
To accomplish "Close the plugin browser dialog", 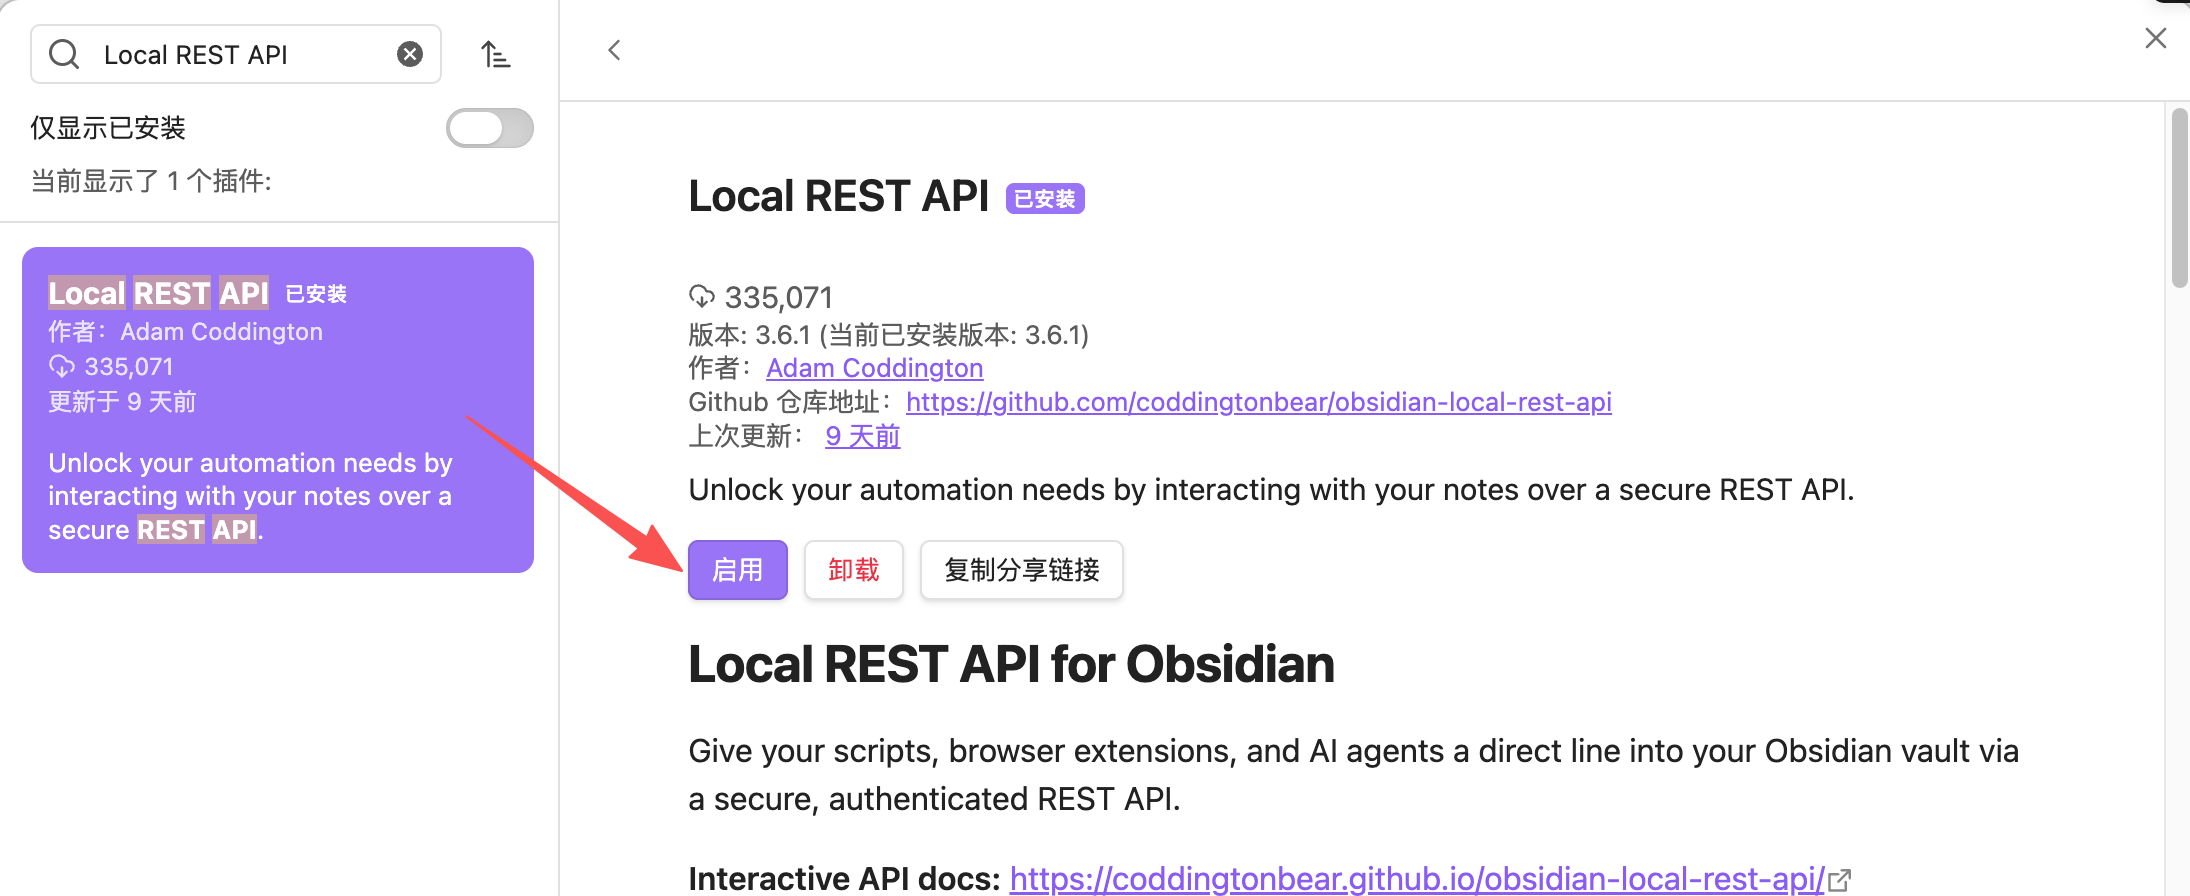I will [2156, 38].
